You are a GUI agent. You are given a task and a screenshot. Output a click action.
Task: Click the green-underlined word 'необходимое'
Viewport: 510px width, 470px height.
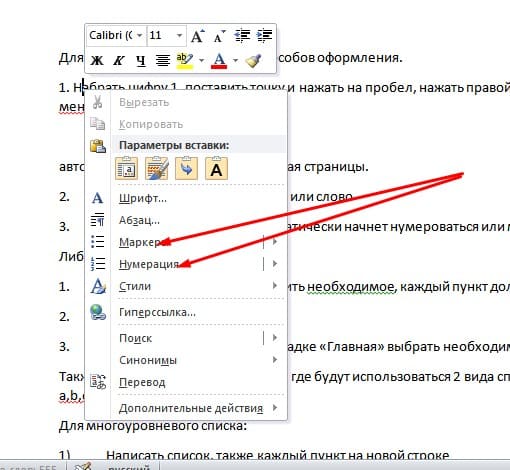[x=350, y=287]
